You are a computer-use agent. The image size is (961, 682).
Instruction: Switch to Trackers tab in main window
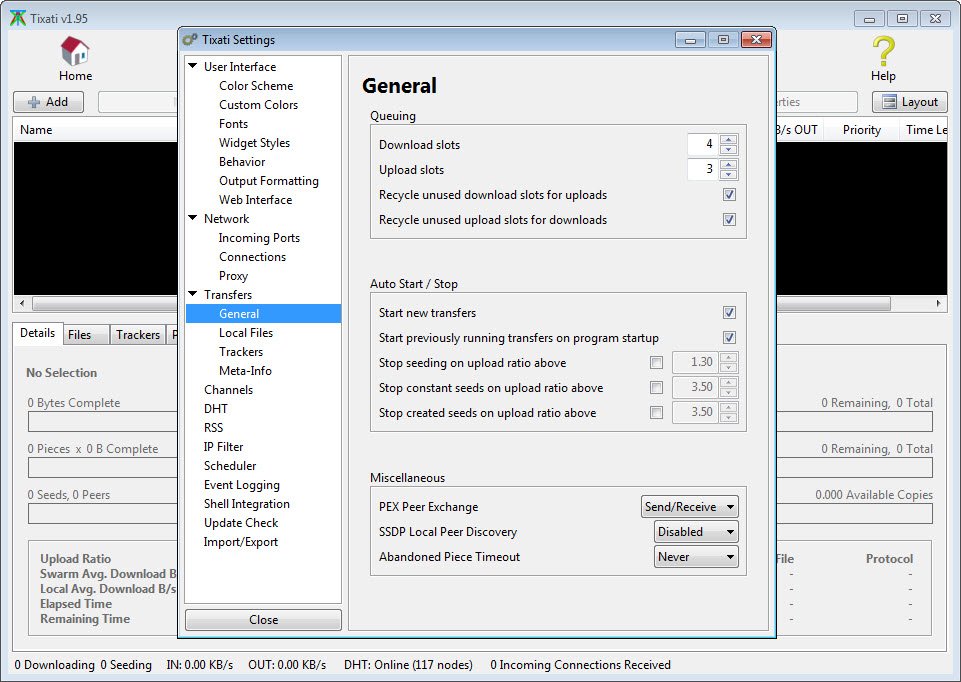[x=138, y=335]
